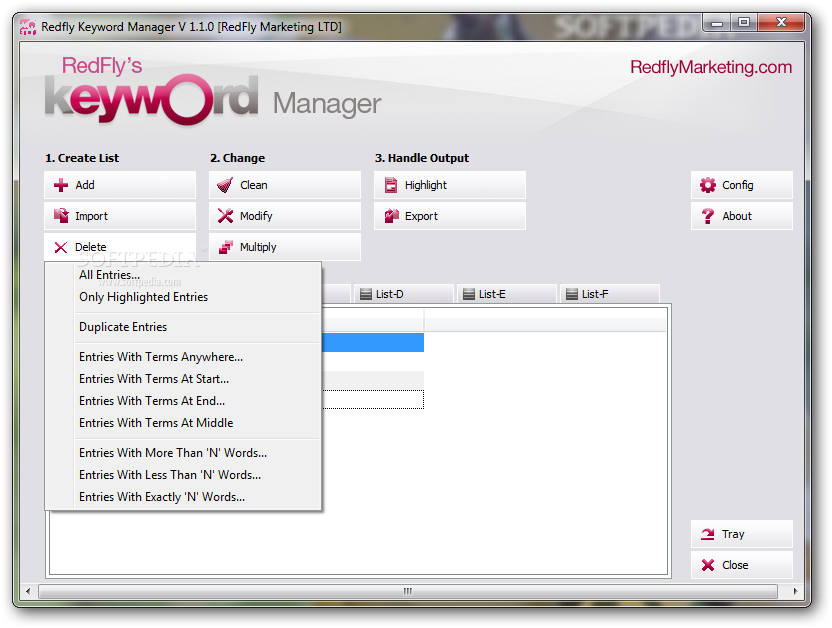Click the Config gear icon

pos(708,185)
